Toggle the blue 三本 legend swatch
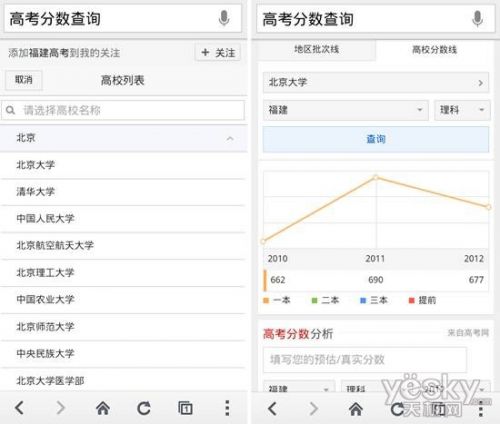This screenshot has height=424, width=500. pyautogui.click(x=363, y=300)
